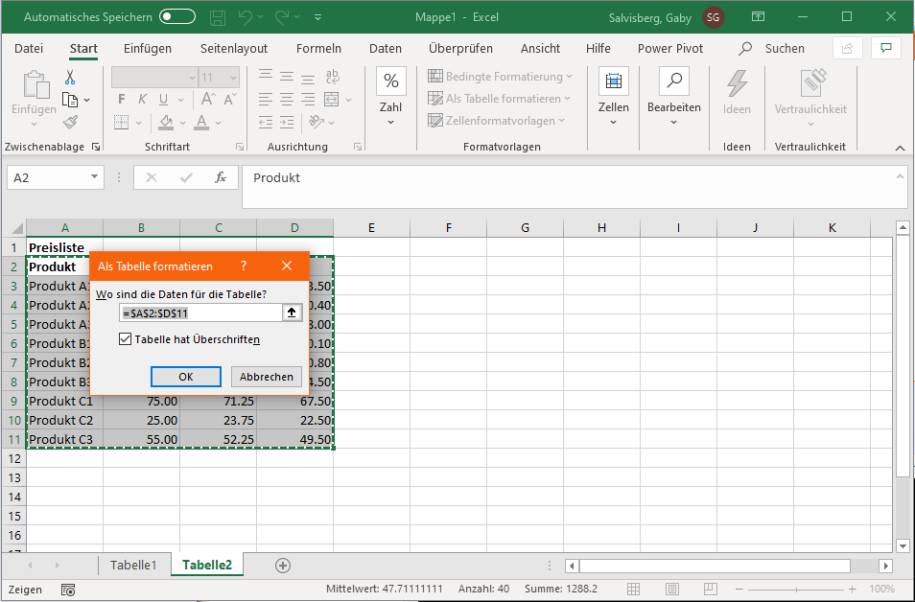Viewport: 915px width, 602px height.
Task: Add a new sheet with plus icon
Action: (283, 565)
